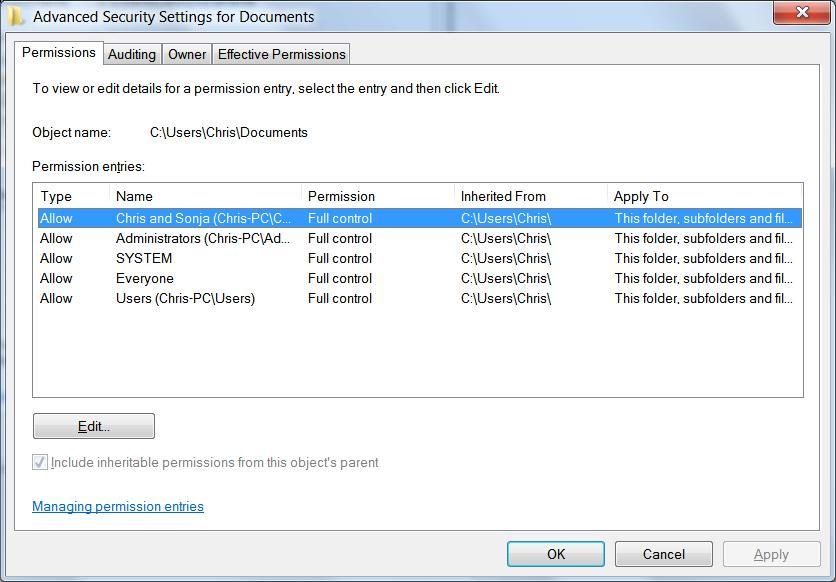This screenshot has width=836, height=582.
Task: Go to Effective Permissions tab
Action: pos(281,54)
